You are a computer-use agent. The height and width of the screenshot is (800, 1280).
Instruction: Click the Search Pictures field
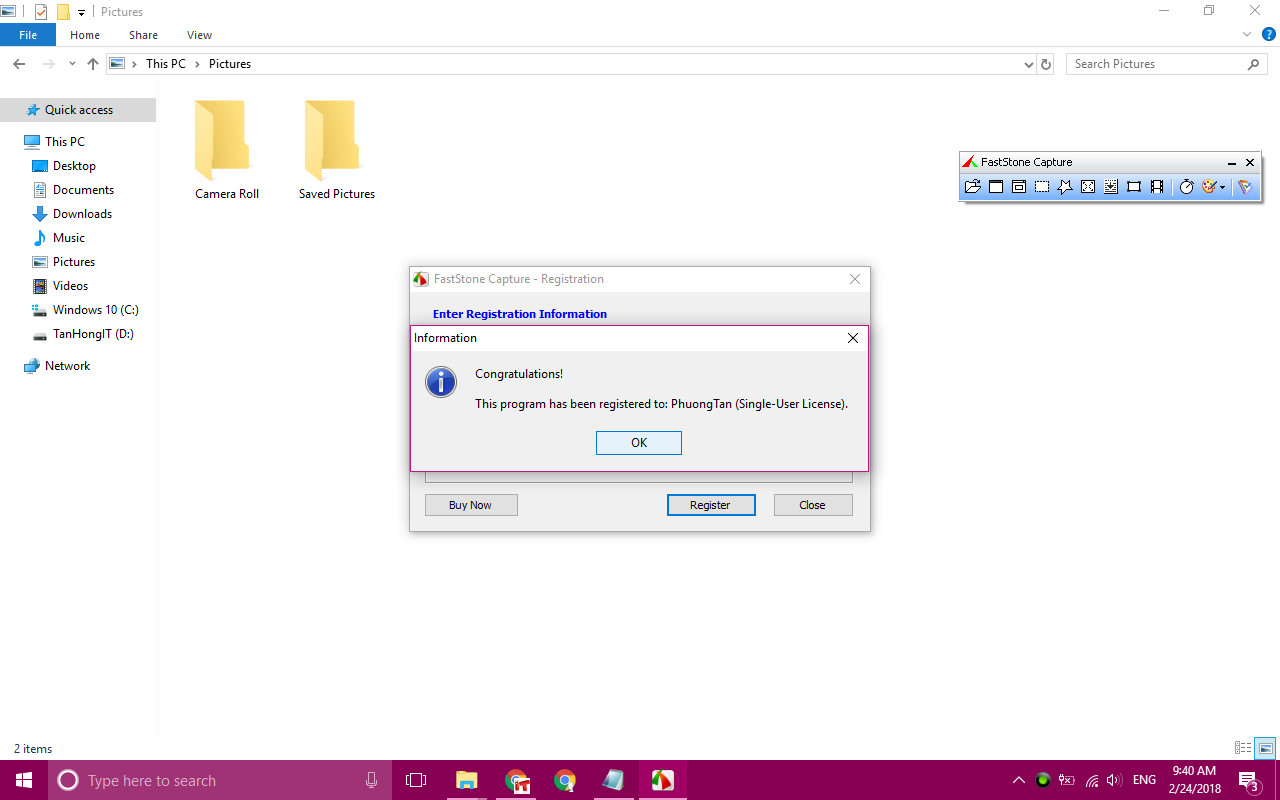pos(1166,64)
